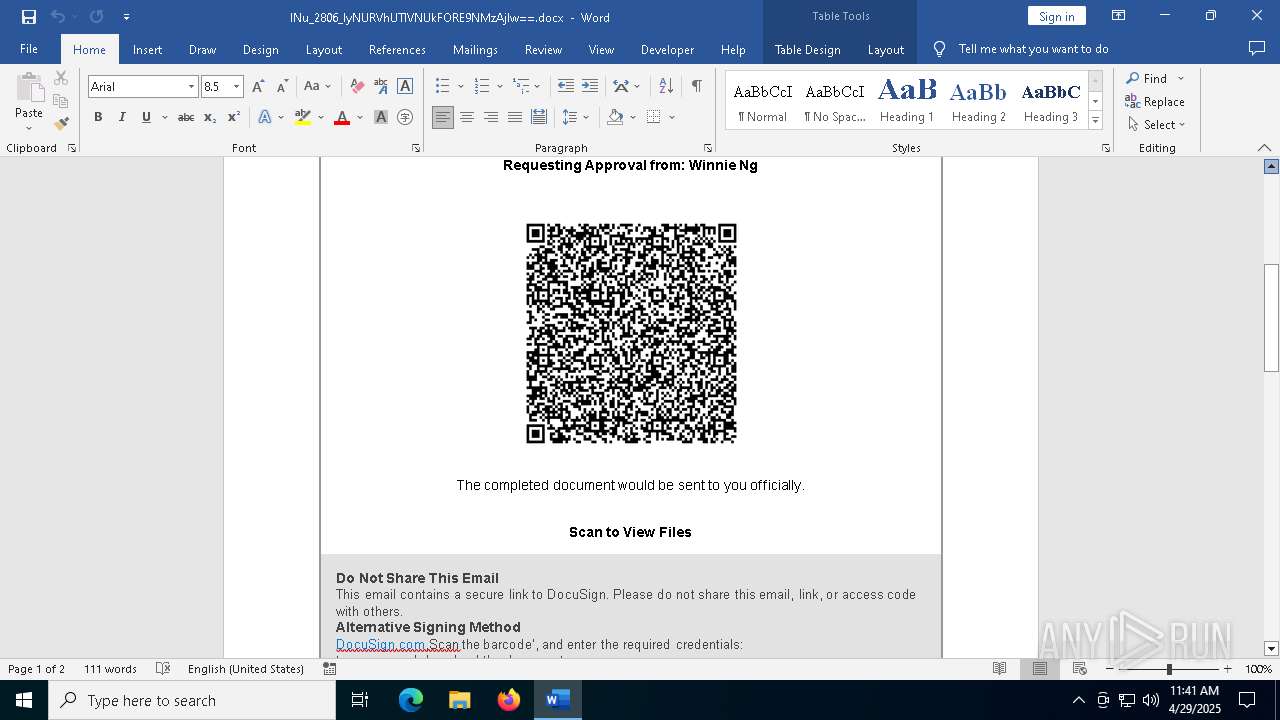Screen dimensions: 1280x720
Task: Shrink font size with smaller A icon
Action: coord(282,86)
